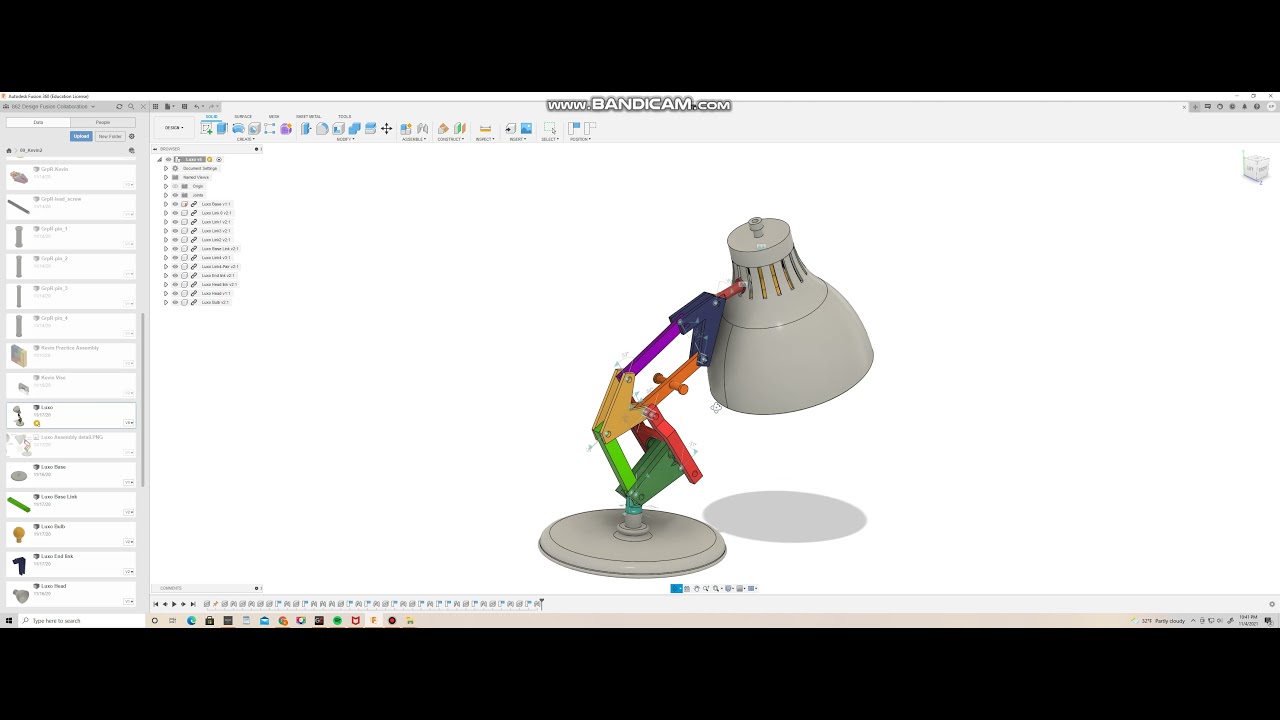The width and height of the screenshot is (1280, 720).
Task: Click the Capture Position icon
Action: point(574,128)
